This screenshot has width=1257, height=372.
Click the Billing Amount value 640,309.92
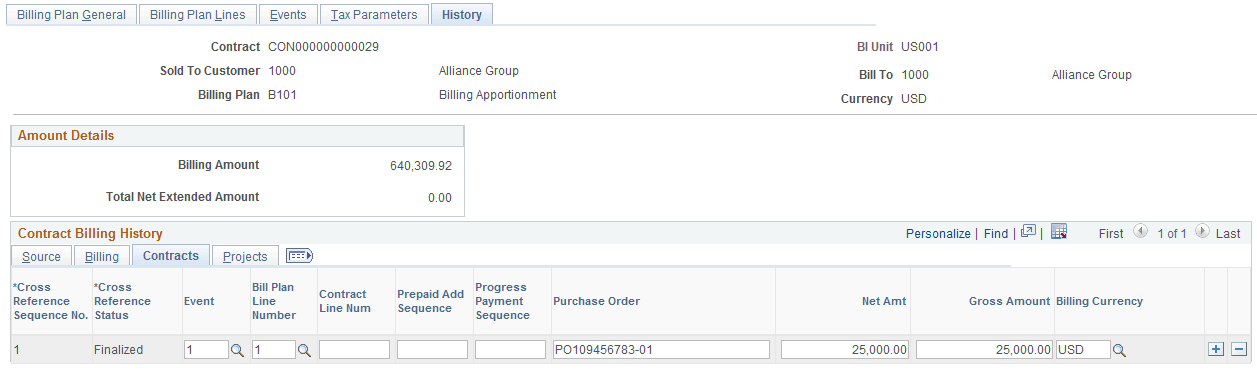pyautogui.click(x=421, y=166)
